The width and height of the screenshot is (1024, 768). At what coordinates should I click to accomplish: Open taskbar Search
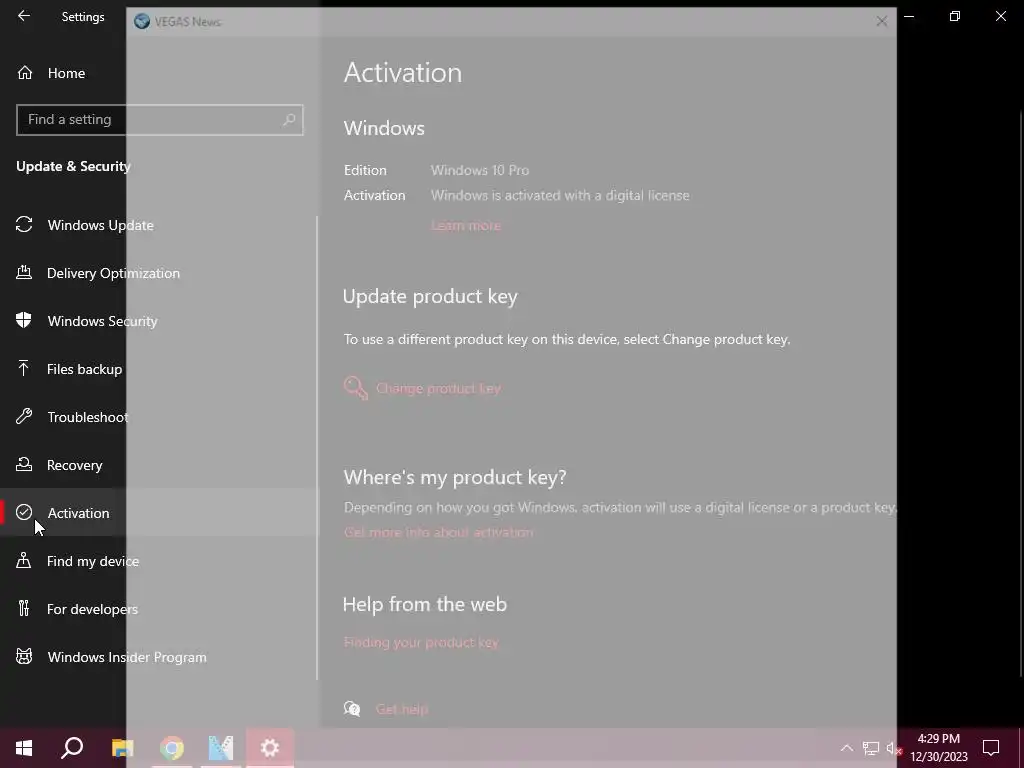coord(72,748)
